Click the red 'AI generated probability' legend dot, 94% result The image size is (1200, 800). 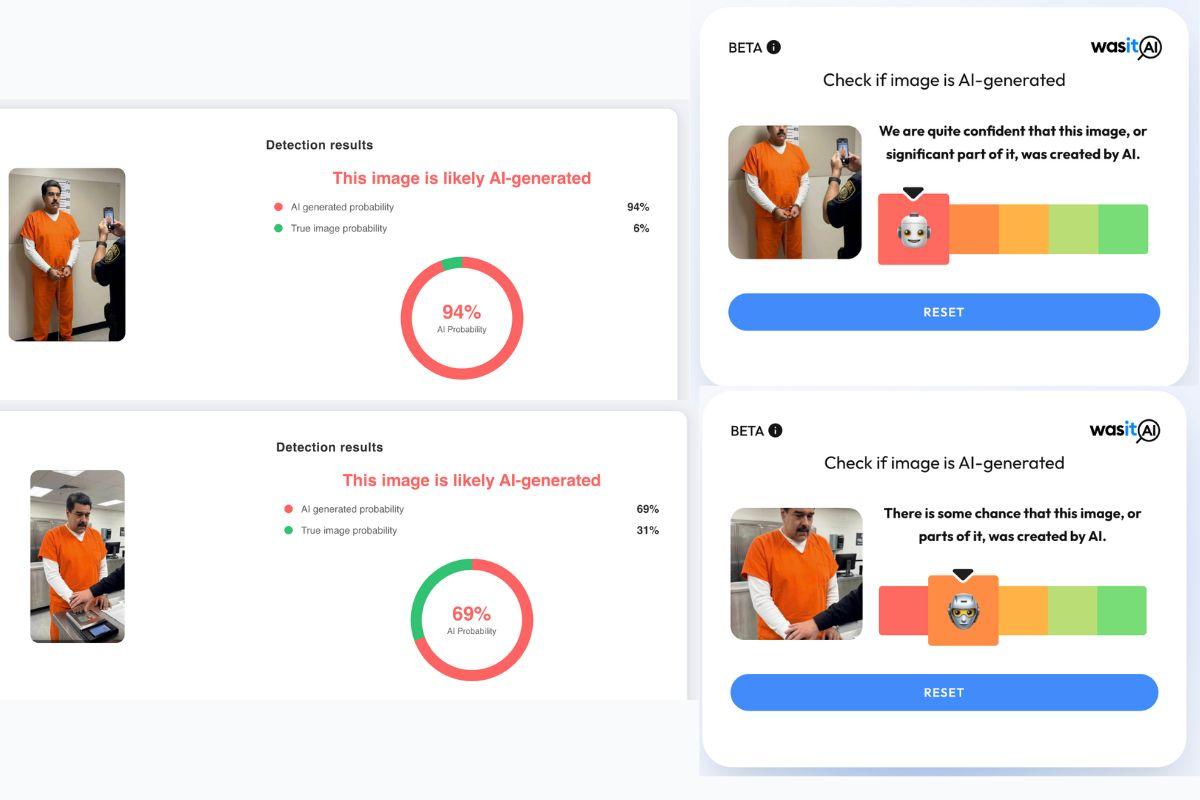[x=279, y=207]
